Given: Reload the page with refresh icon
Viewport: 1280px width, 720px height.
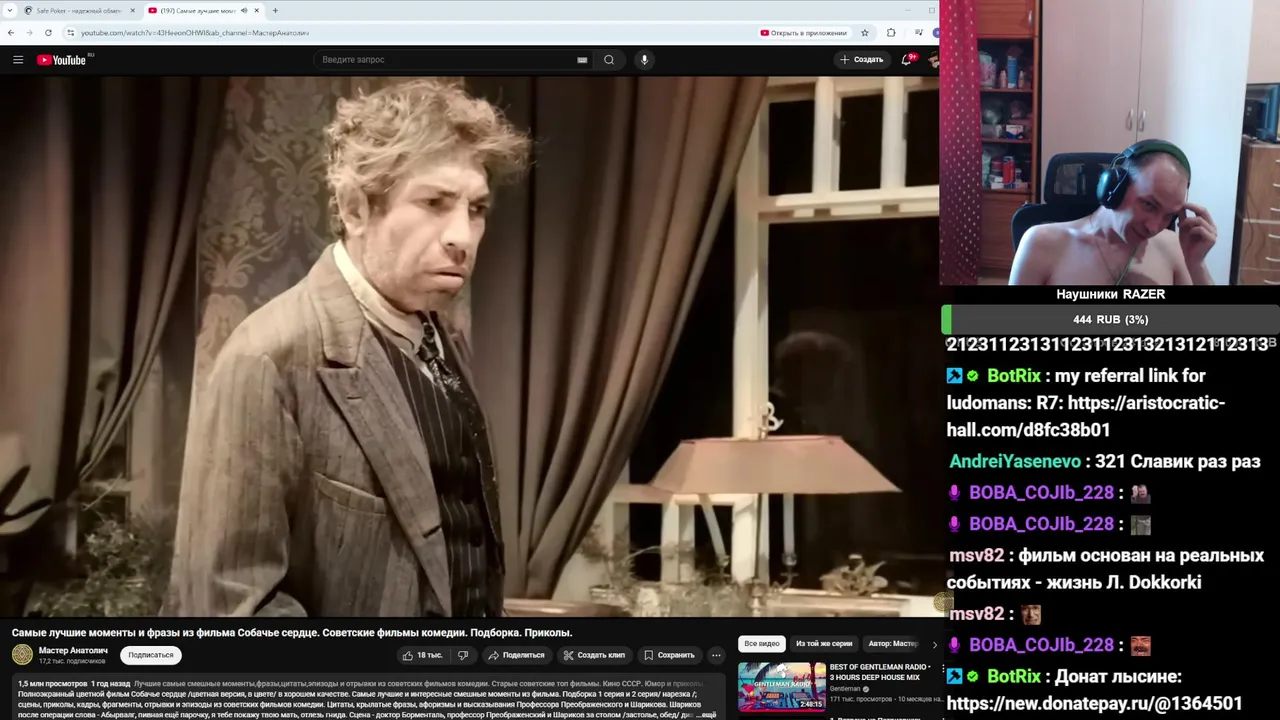Looking at the screenshot, I should tap(48, 33).
